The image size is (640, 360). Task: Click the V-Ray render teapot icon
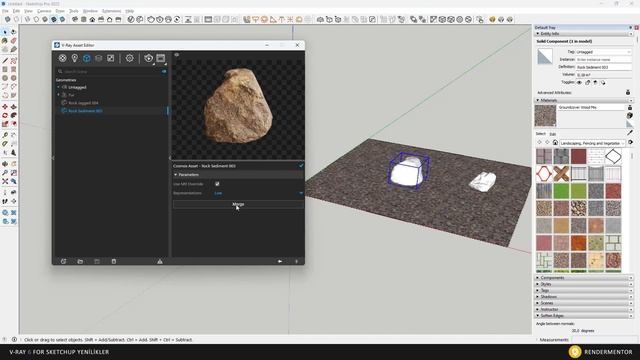tap(149, 58)
